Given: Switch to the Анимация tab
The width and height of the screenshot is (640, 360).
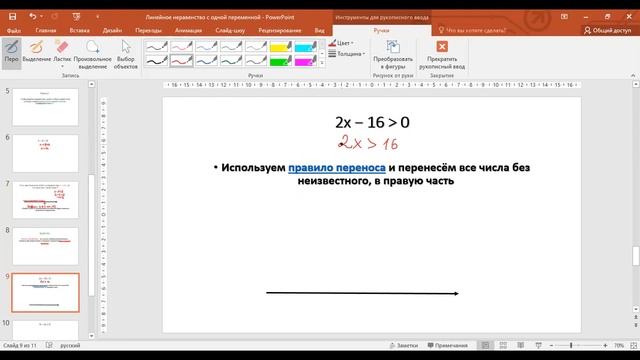Looking at the screenshot, I should coord(188,30).
